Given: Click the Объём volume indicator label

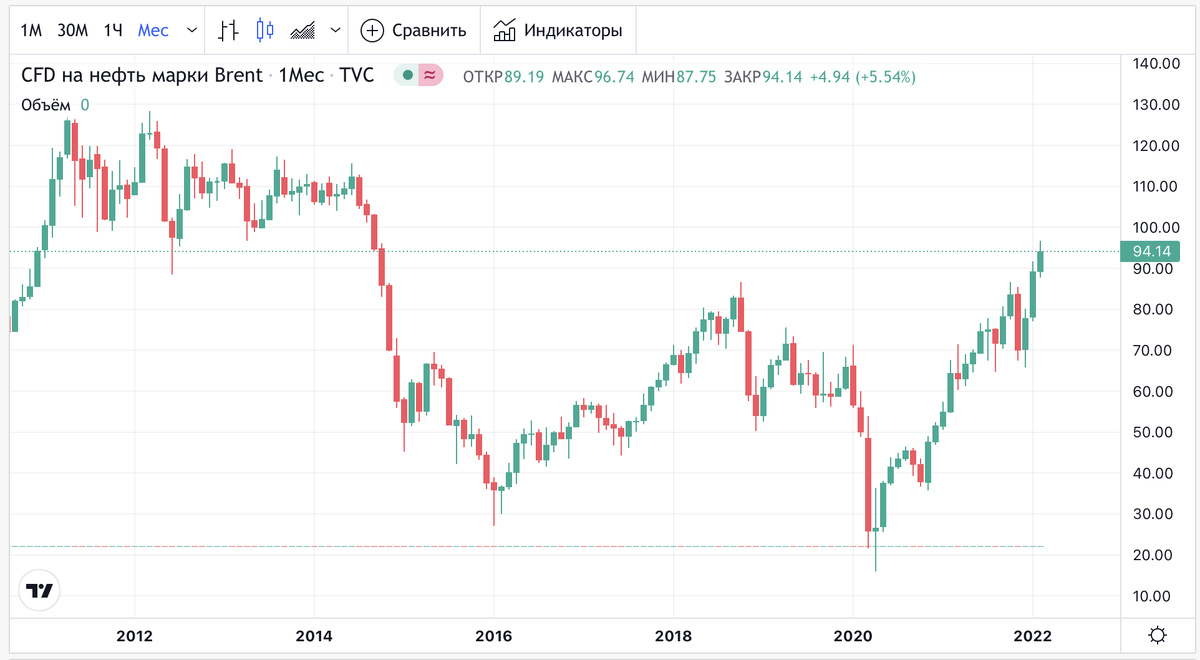Looking at the screenshot, I should (46, 104).
